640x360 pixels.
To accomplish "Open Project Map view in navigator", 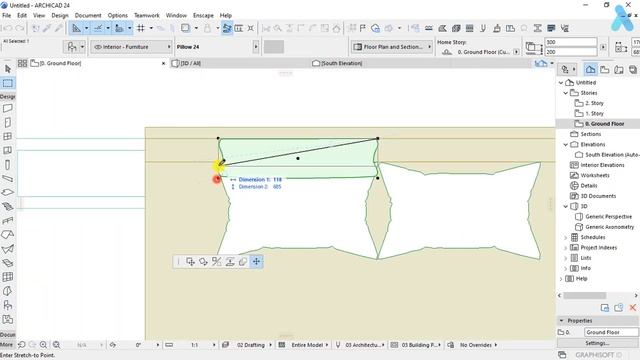I will pyautogui.click(x=590, y=69).
